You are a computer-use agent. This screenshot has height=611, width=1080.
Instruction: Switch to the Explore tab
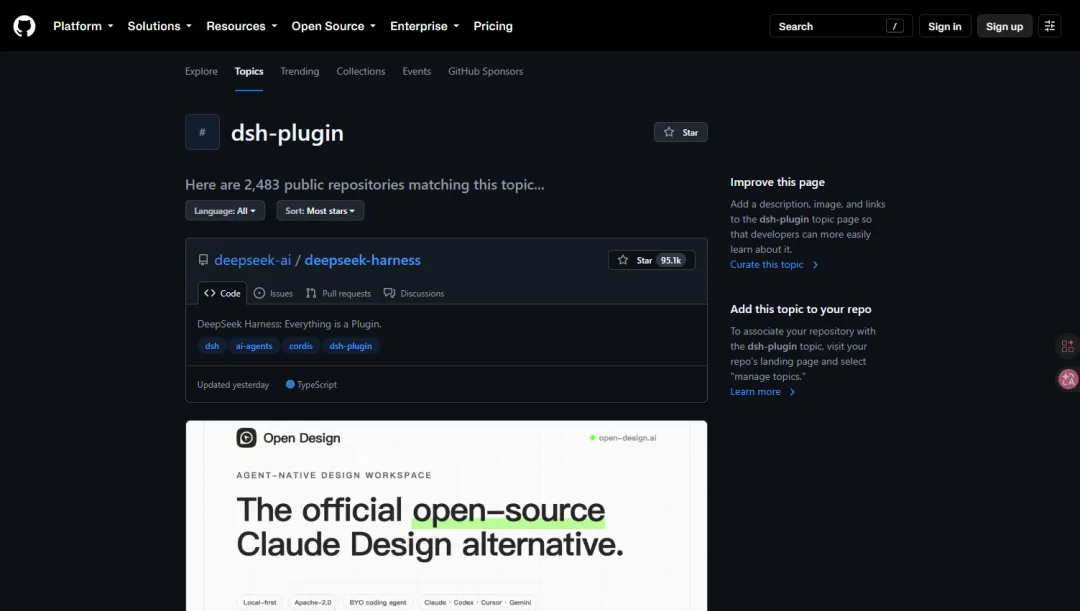tap(201, 71)
